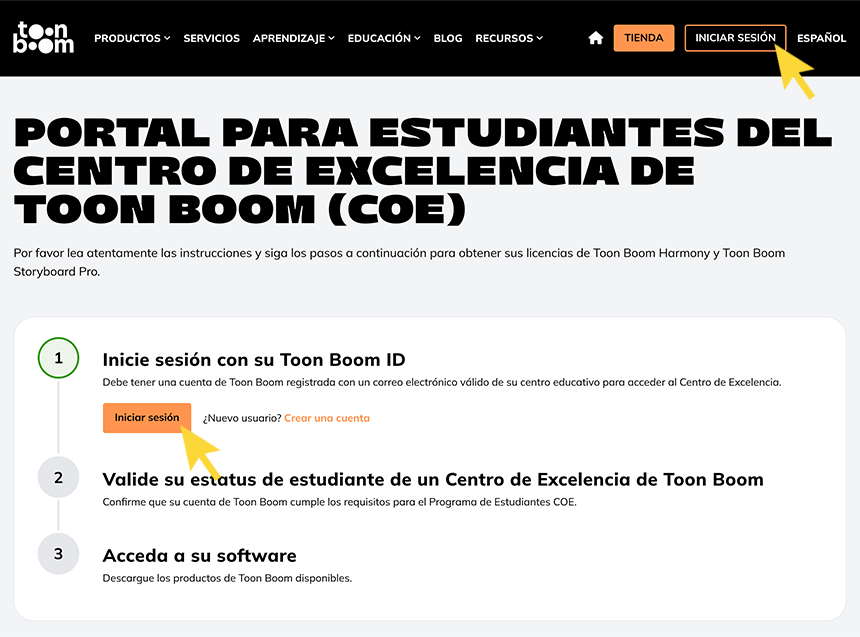This screenshot has width=860, height=637.
Task: Click orange Iniciar sesión button in step 1
Action: (147, 418)
